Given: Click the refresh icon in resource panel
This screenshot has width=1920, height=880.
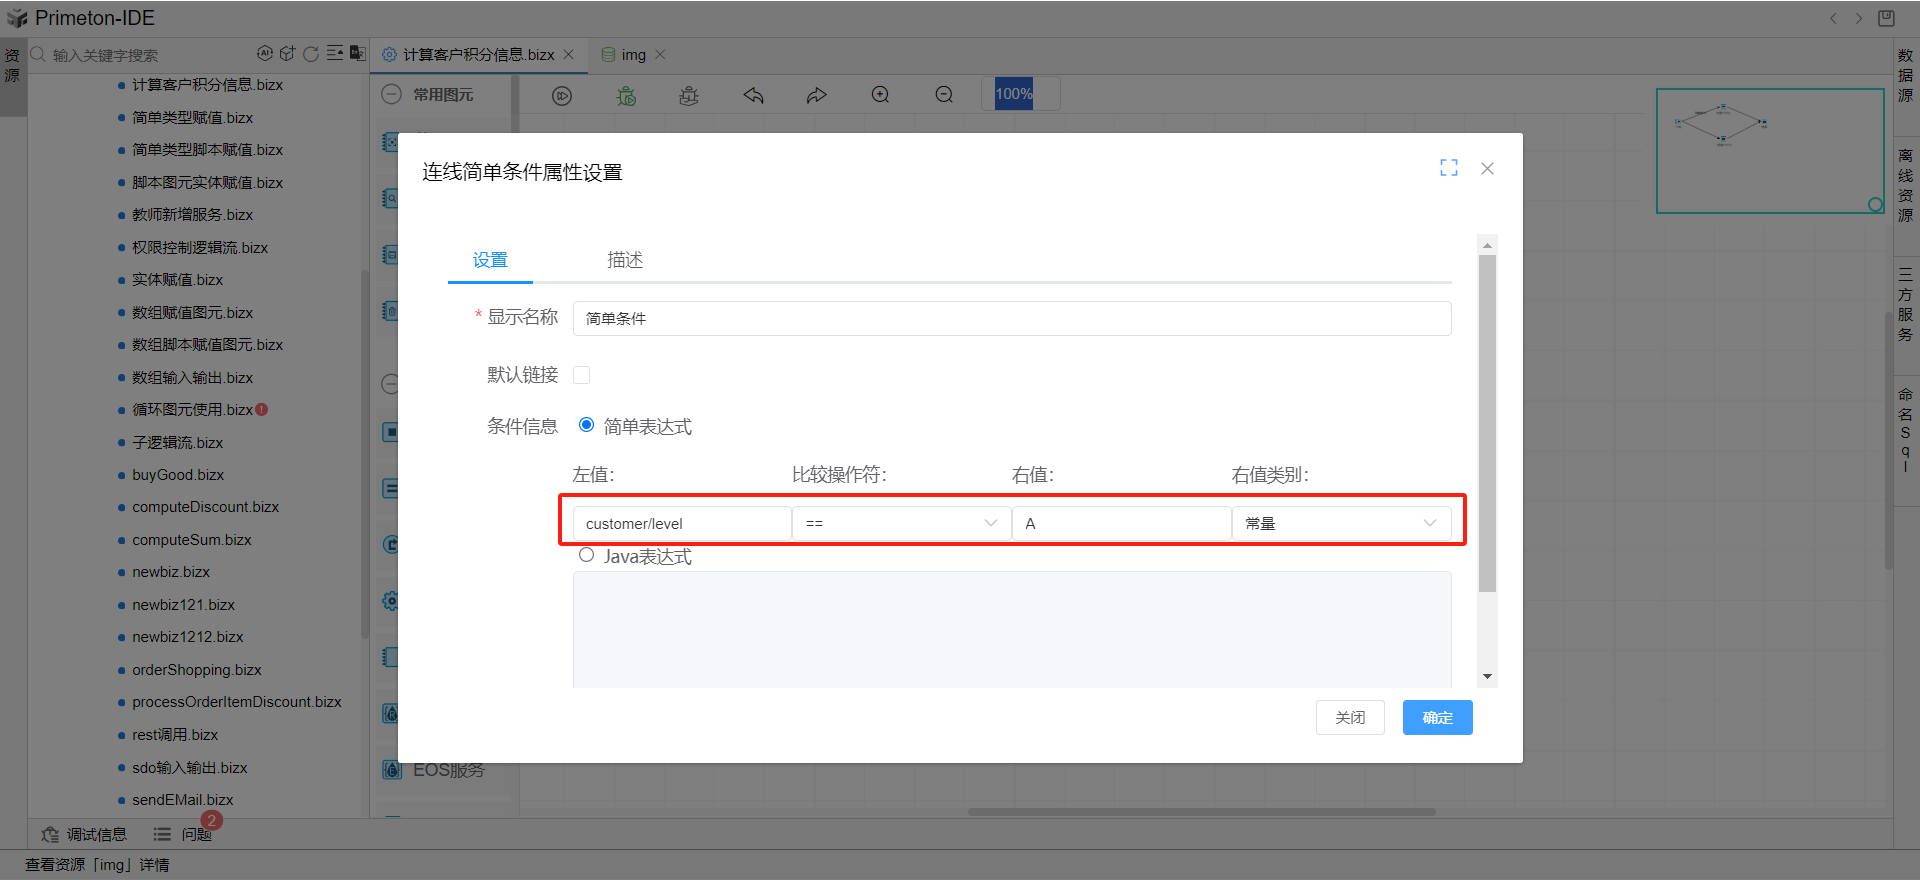Looking at the screenshot, I should tap(311, 54).
